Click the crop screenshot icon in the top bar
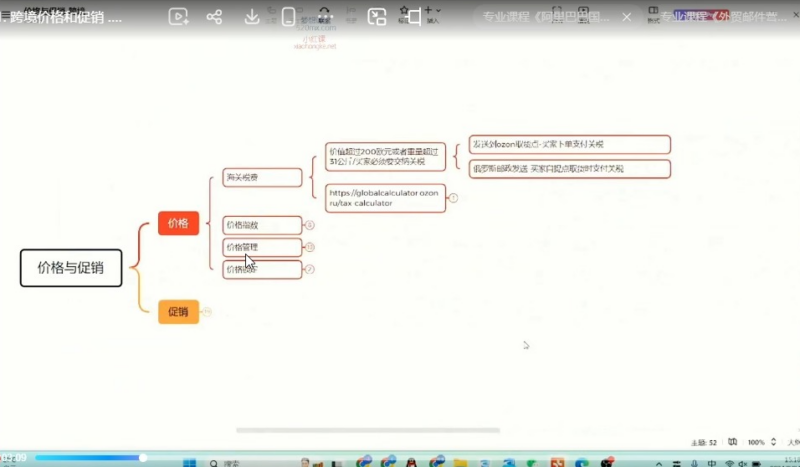 (414, 17)
